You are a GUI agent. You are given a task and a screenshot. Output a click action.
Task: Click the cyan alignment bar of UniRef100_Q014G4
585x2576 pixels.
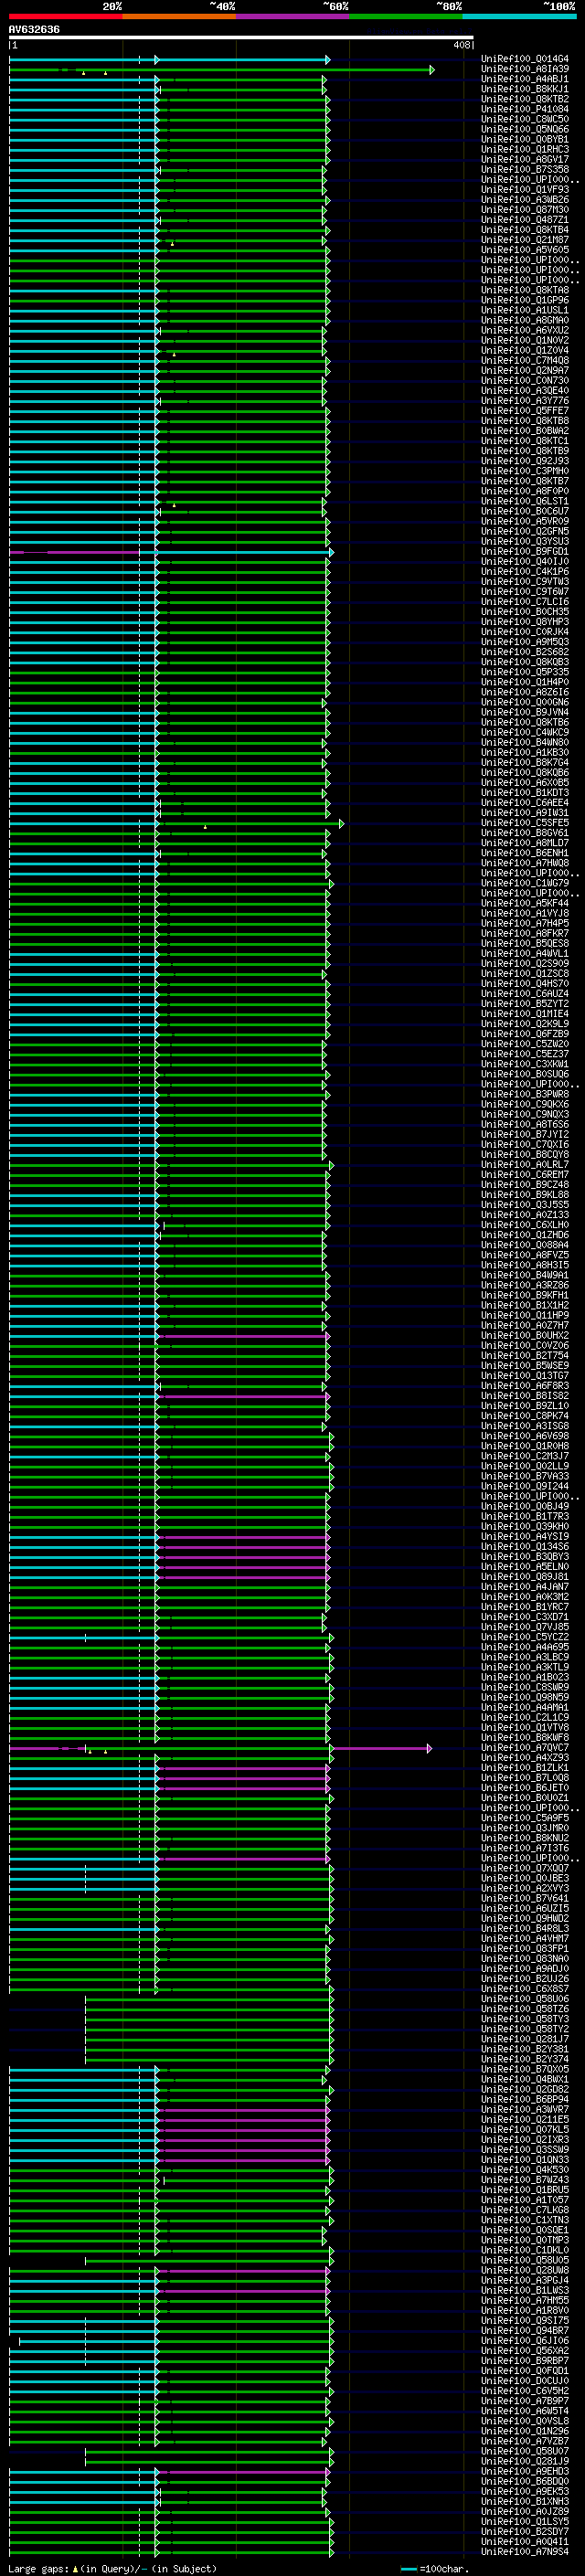pyautogui.click(x=168, y=60)
